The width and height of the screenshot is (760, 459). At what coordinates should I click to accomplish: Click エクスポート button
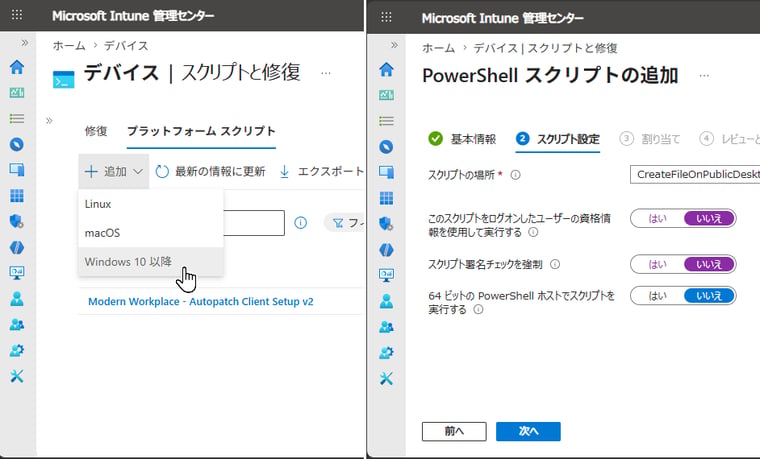point(321,172)
